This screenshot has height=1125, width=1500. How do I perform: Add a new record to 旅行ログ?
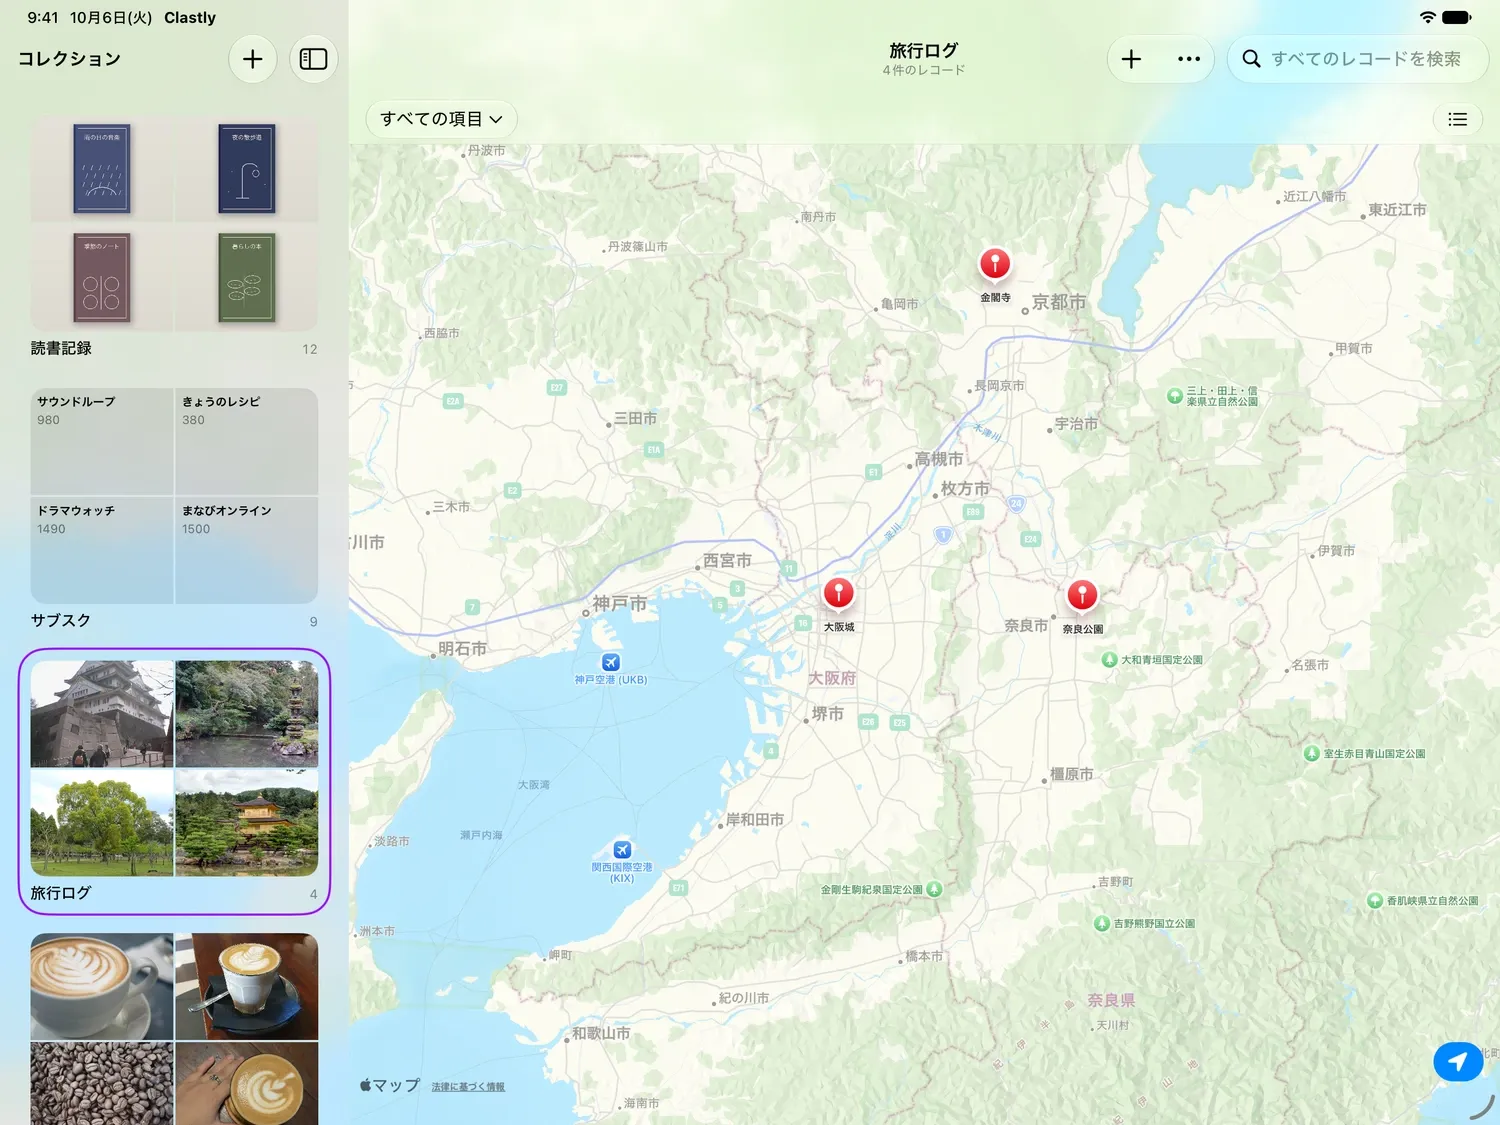(1131, 59)
